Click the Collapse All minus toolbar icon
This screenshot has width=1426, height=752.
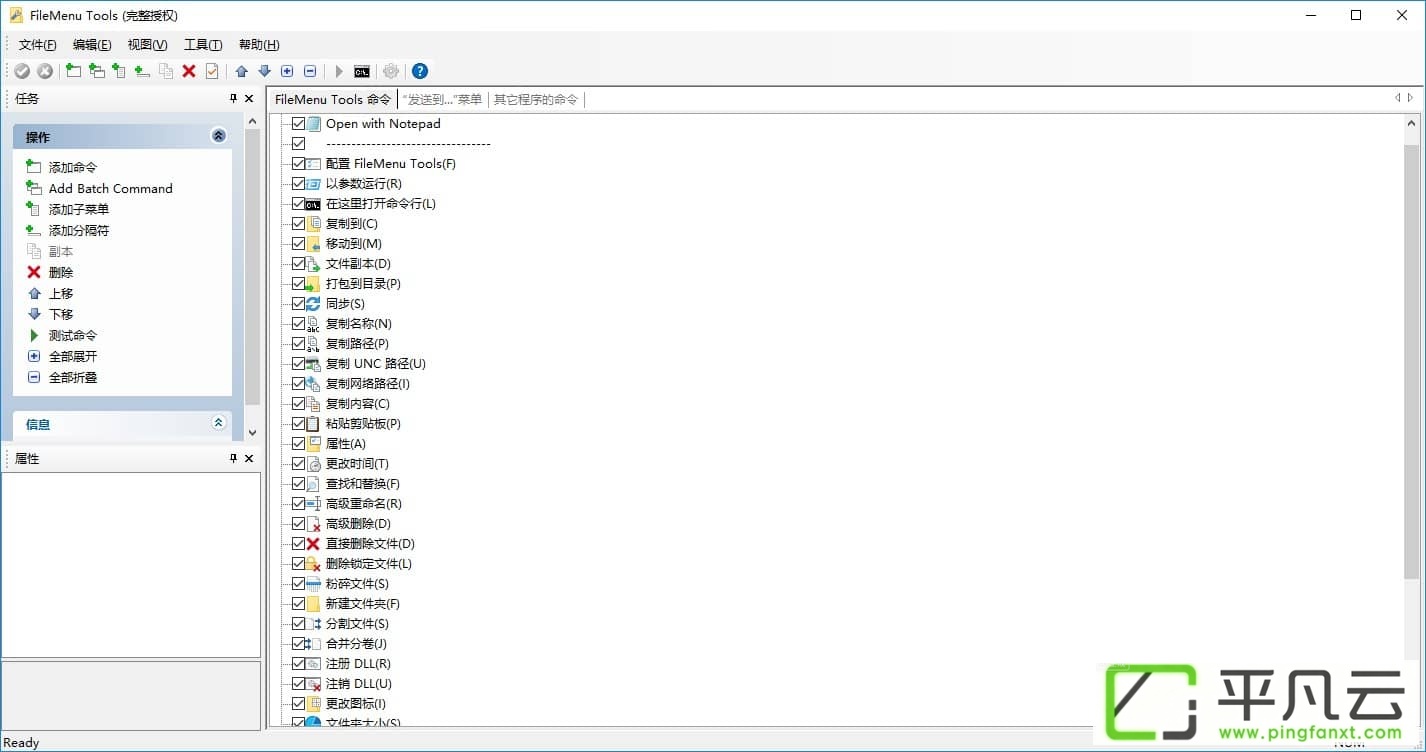(x=310, y=71)
